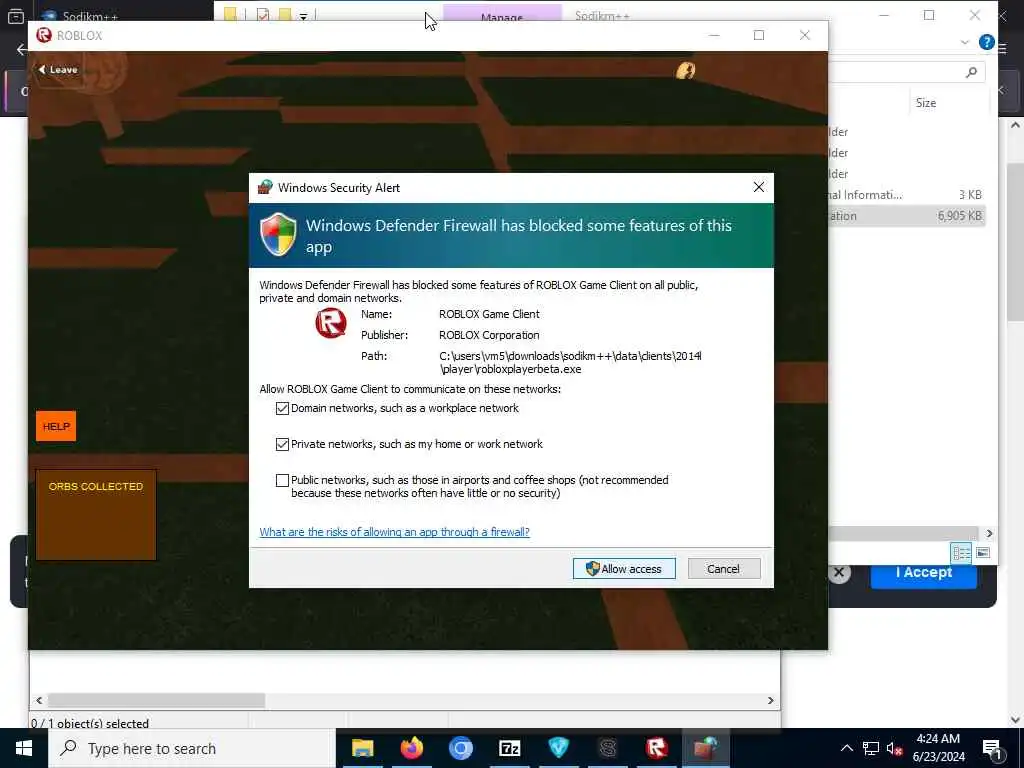Open the blue shield taskbar app
1024x768 pixels.
[558, 748]
